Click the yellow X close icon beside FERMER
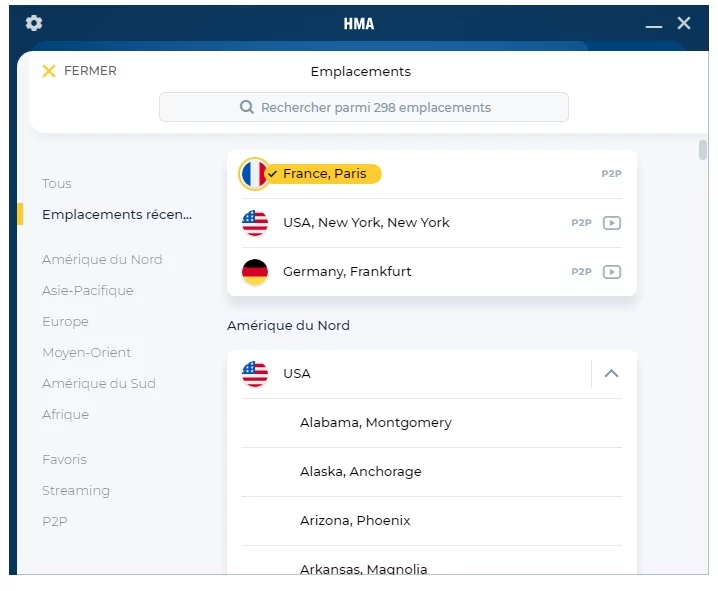718x591 pixels. [x=49, y=71]
